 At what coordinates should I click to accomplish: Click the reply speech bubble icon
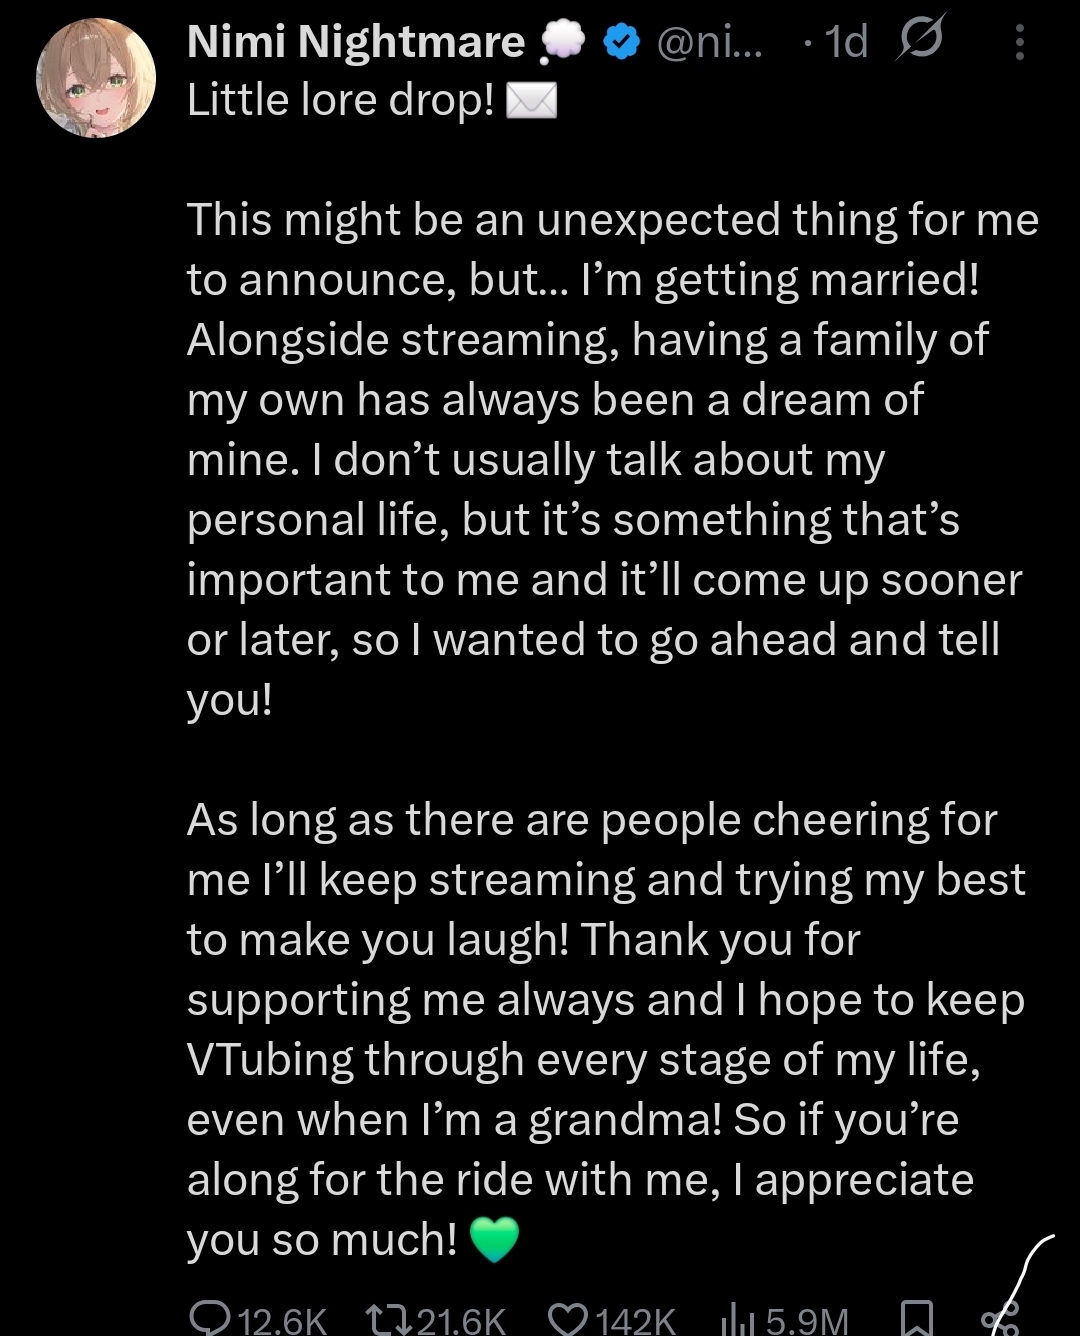[x=209, y=1318]
